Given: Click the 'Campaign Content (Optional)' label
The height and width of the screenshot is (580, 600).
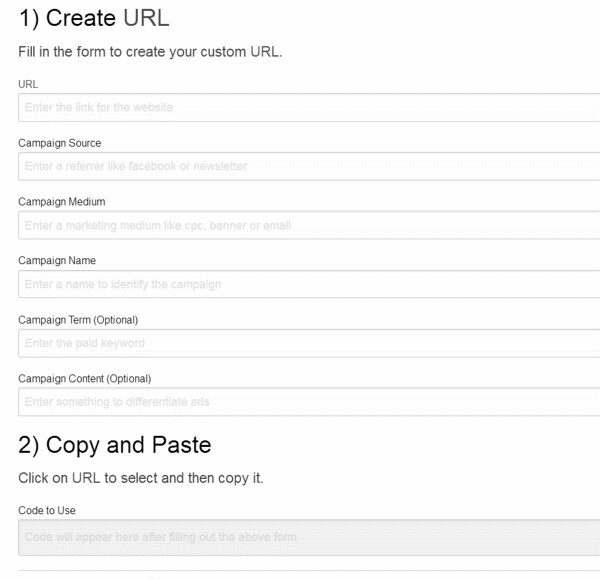Looking at the screenshot, I should (85, 379).
